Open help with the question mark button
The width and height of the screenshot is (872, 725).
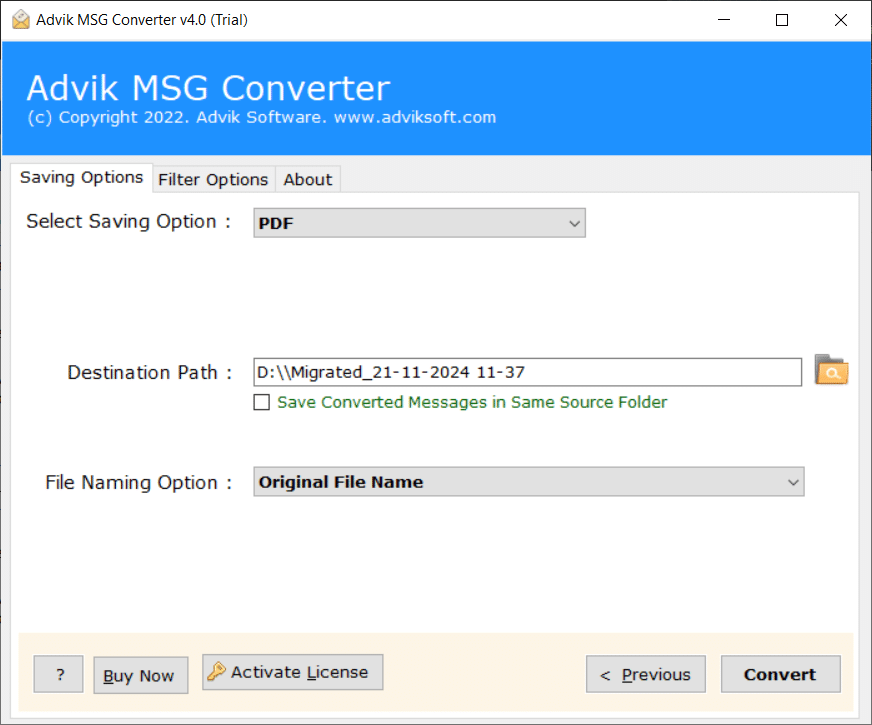point(58,674)
